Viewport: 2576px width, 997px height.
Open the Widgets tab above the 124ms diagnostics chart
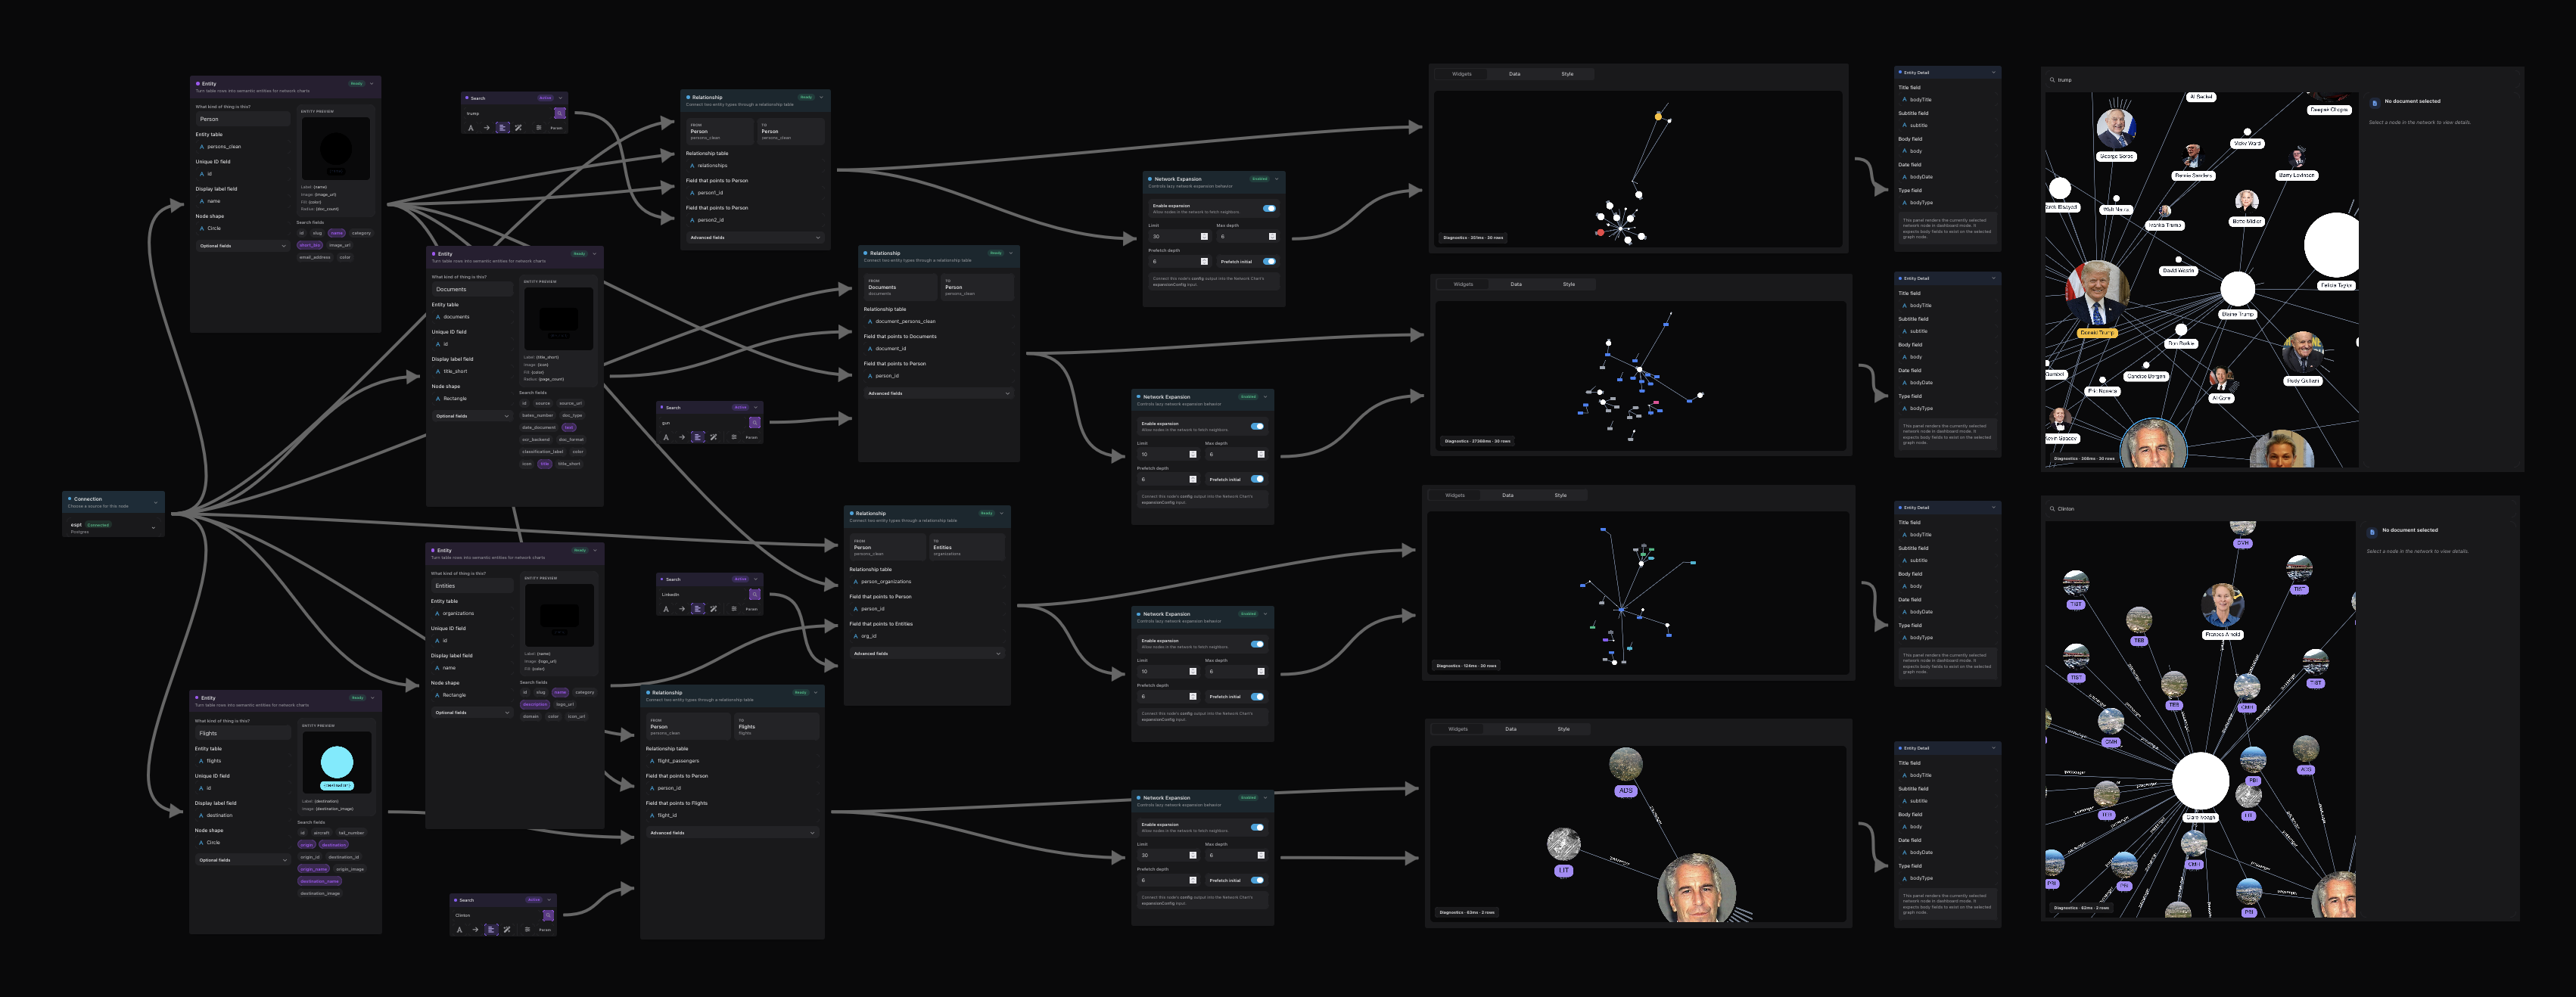point(1455,495)
